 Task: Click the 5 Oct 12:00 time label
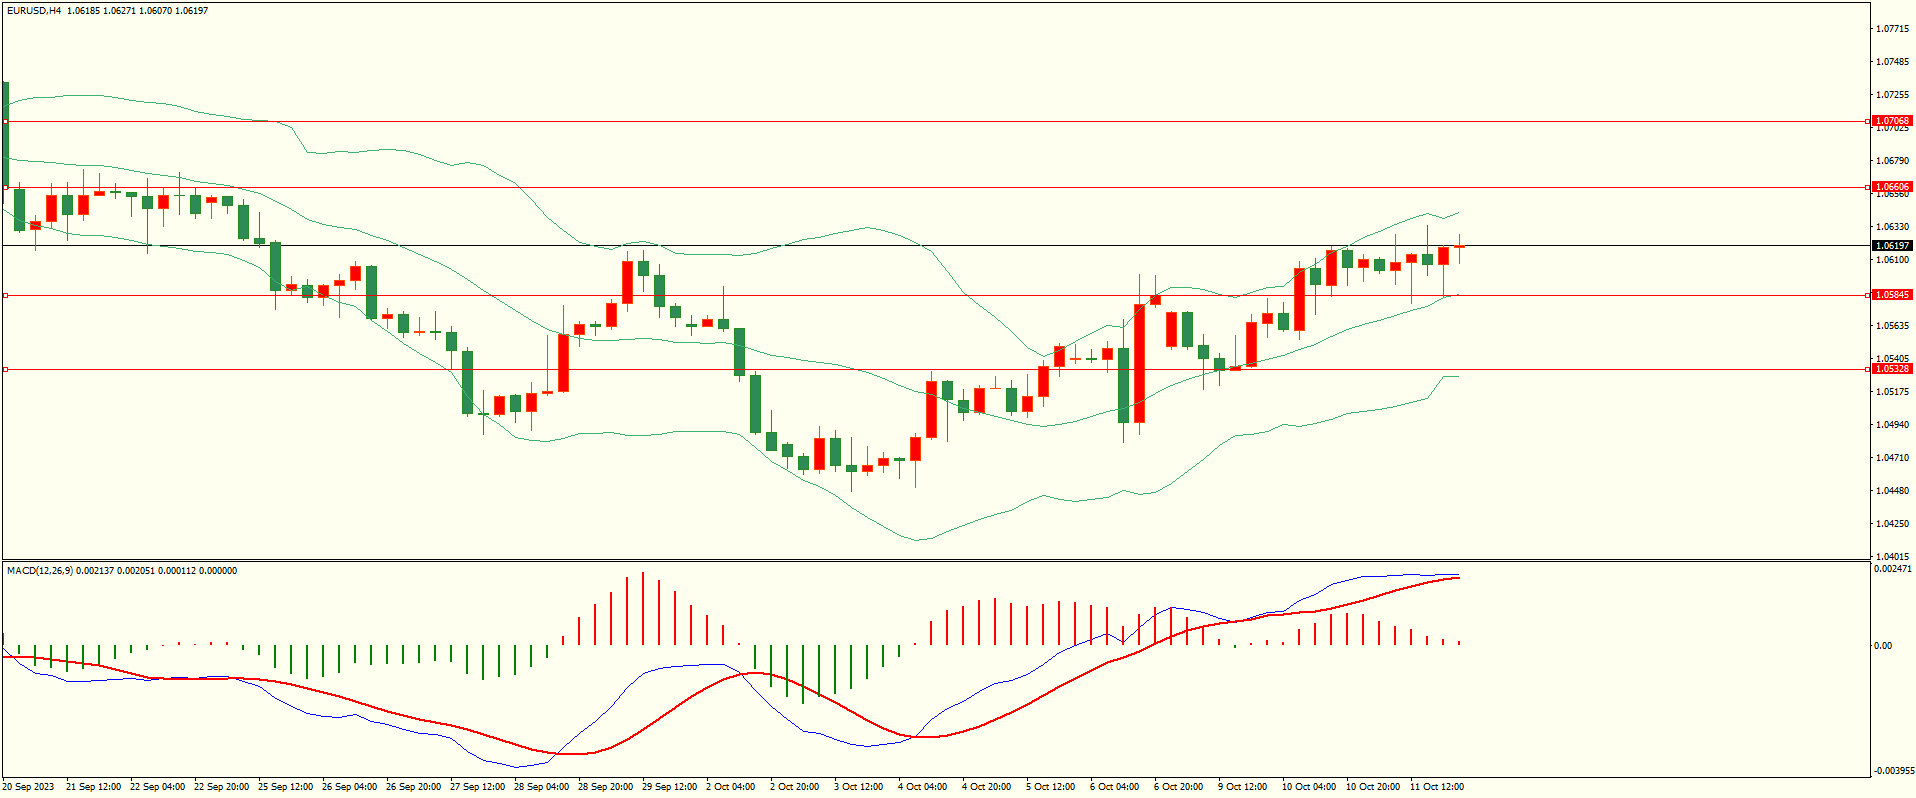pos(1050,787)
